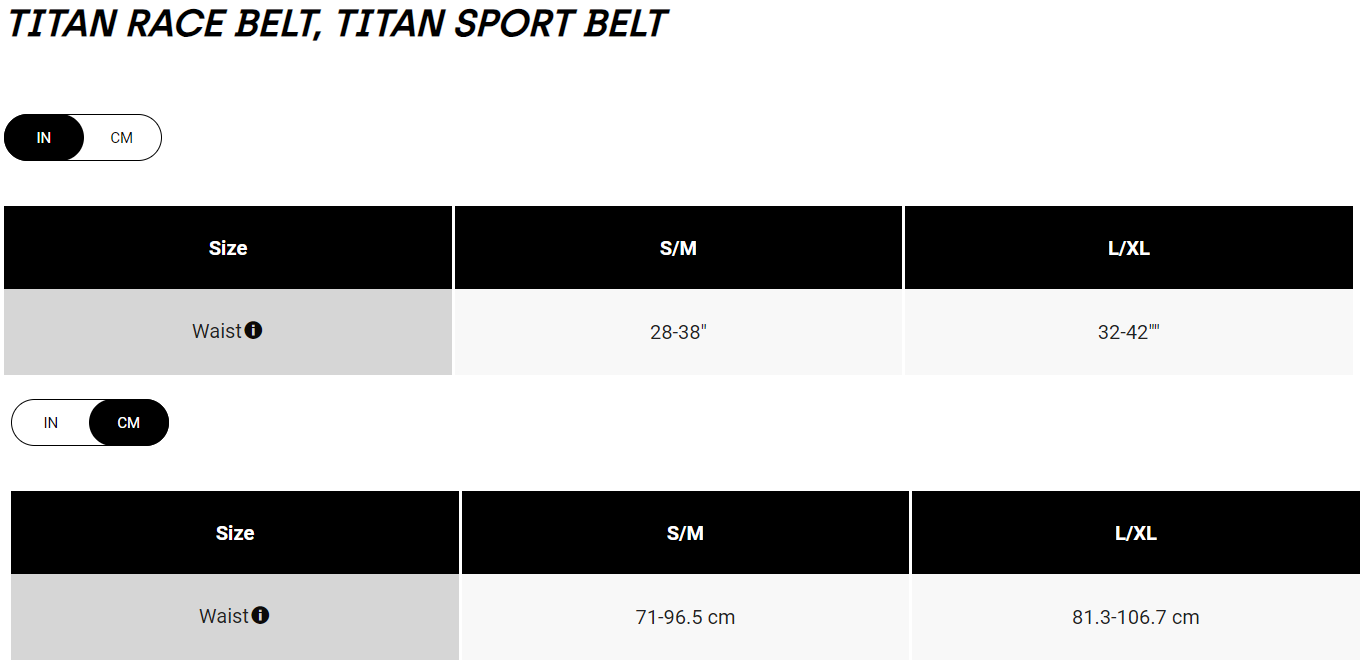Viewport: 1370px width, 672px height.
Task: Click the info icon beside Waist in inches table
Action: (x=254, y=330)
